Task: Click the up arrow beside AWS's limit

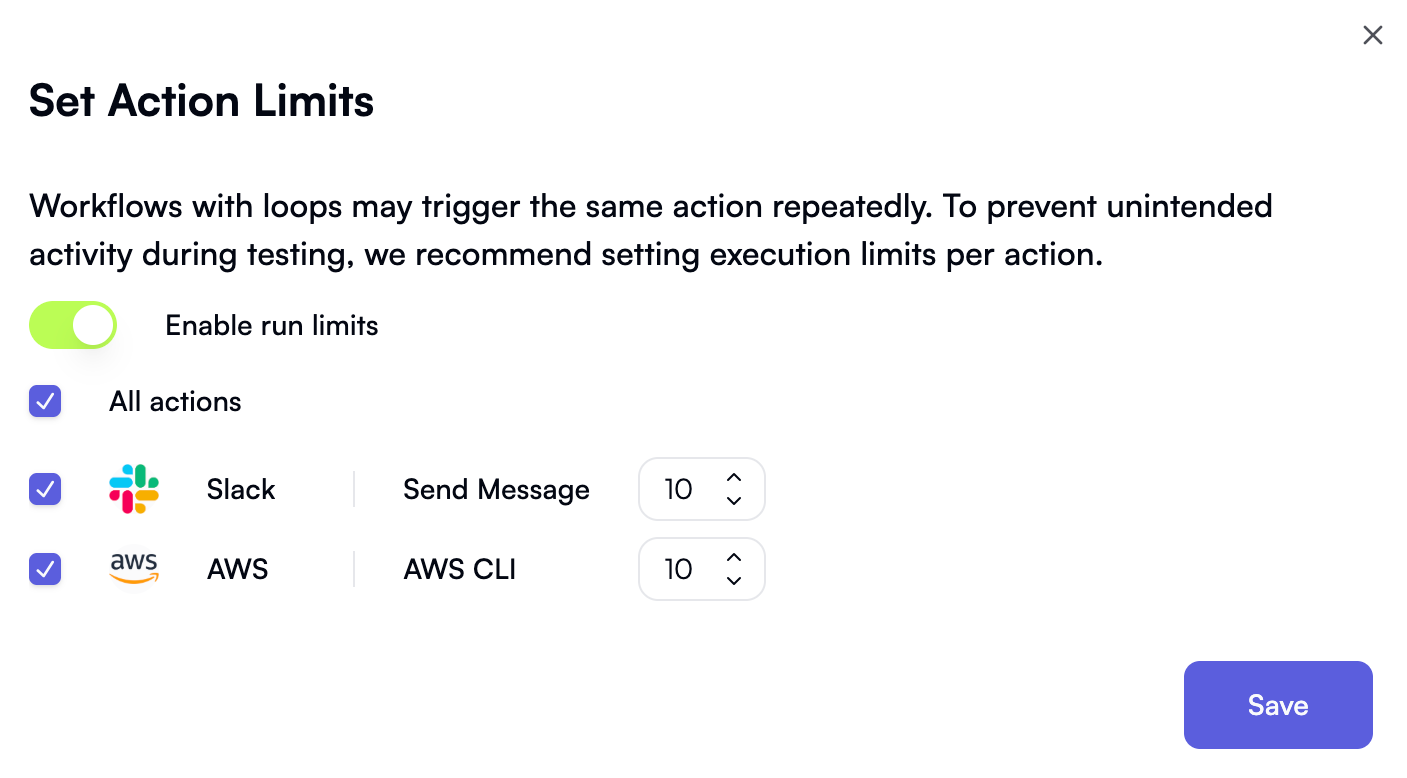Action: pos(733,558)
